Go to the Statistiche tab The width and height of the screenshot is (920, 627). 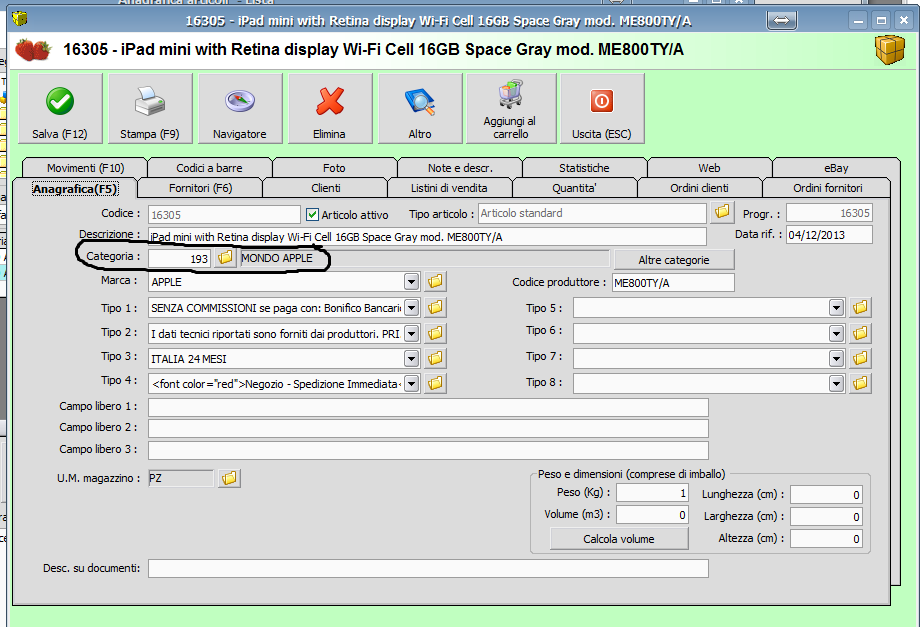[x=584, y=168]
